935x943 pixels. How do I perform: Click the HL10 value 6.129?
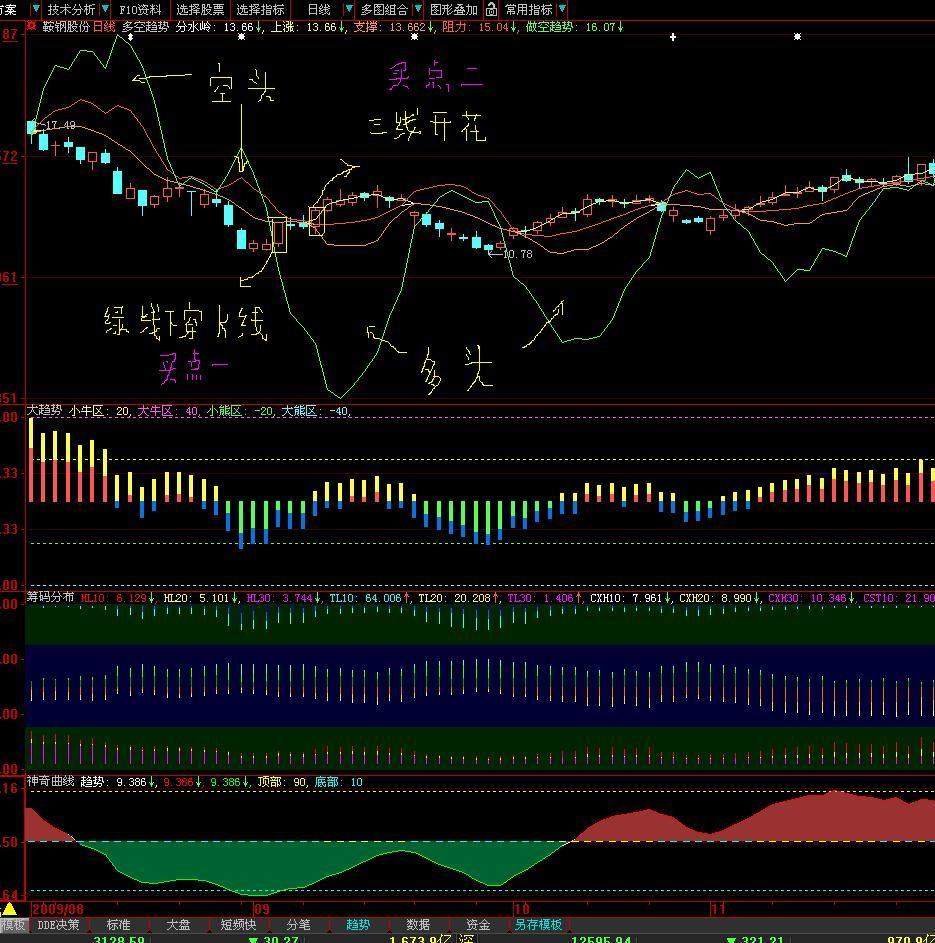[x=131, y=598]
